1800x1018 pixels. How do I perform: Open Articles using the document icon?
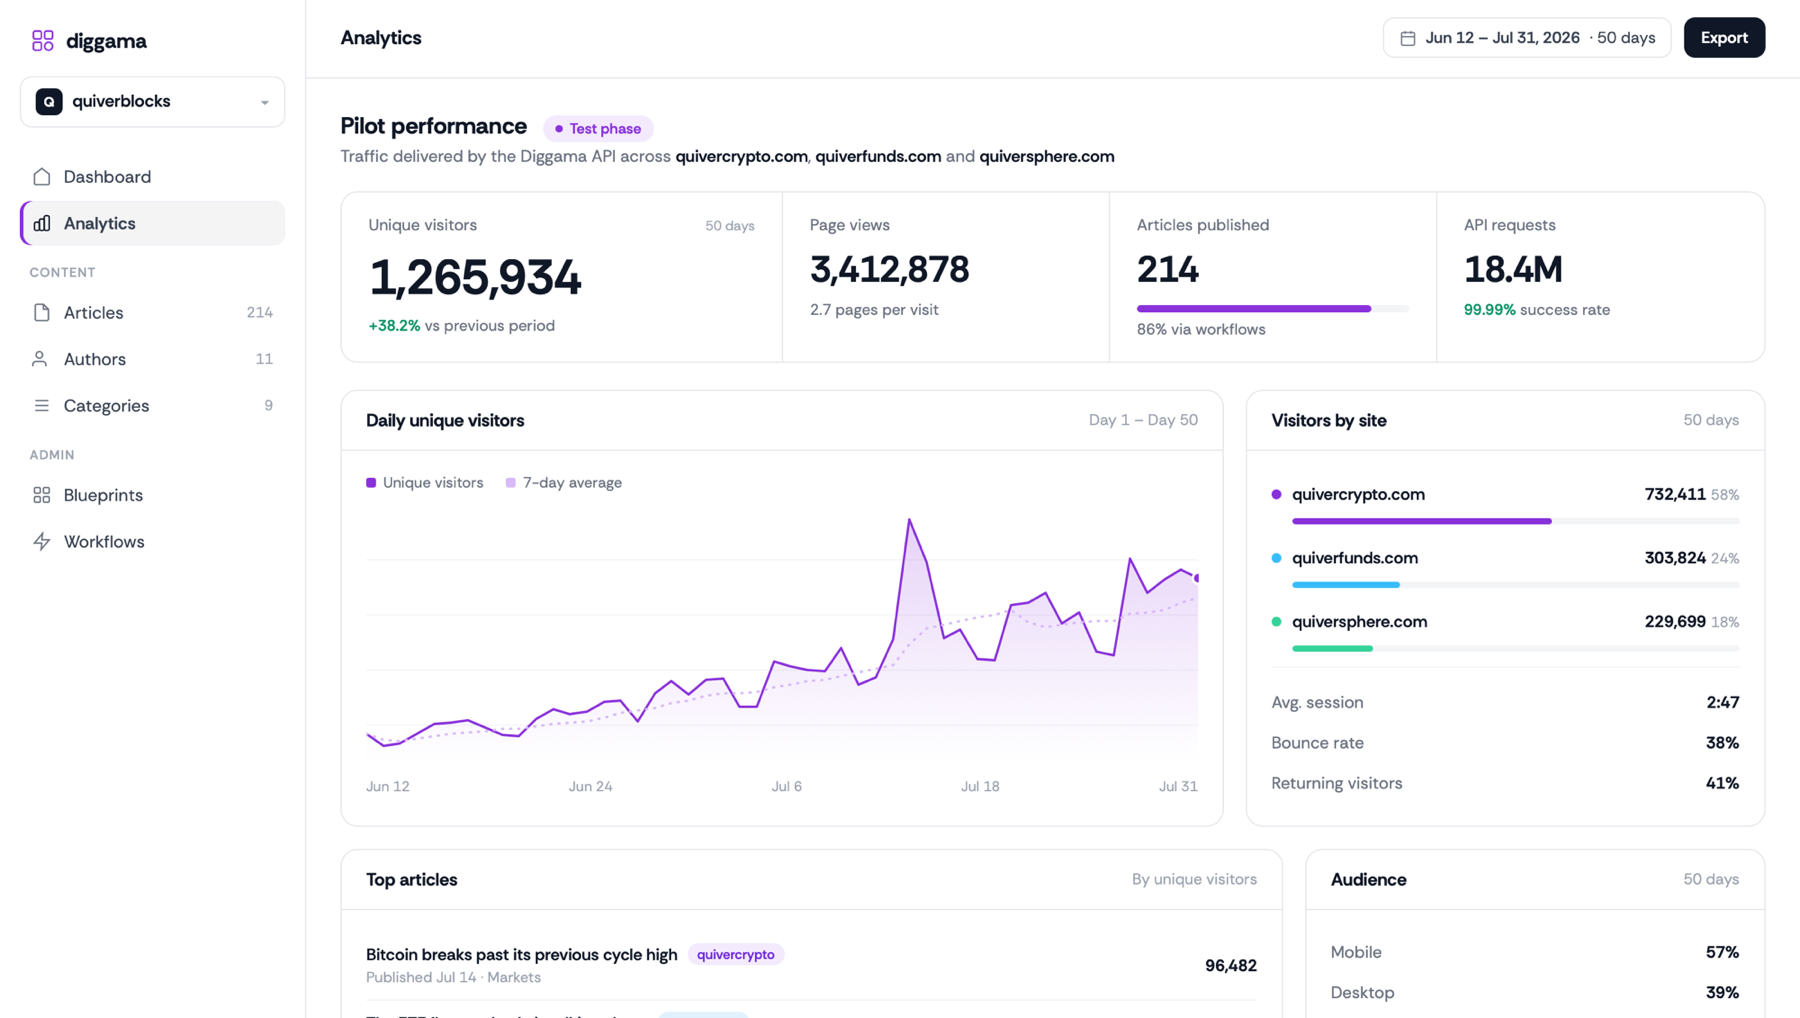tap(42, 313)
